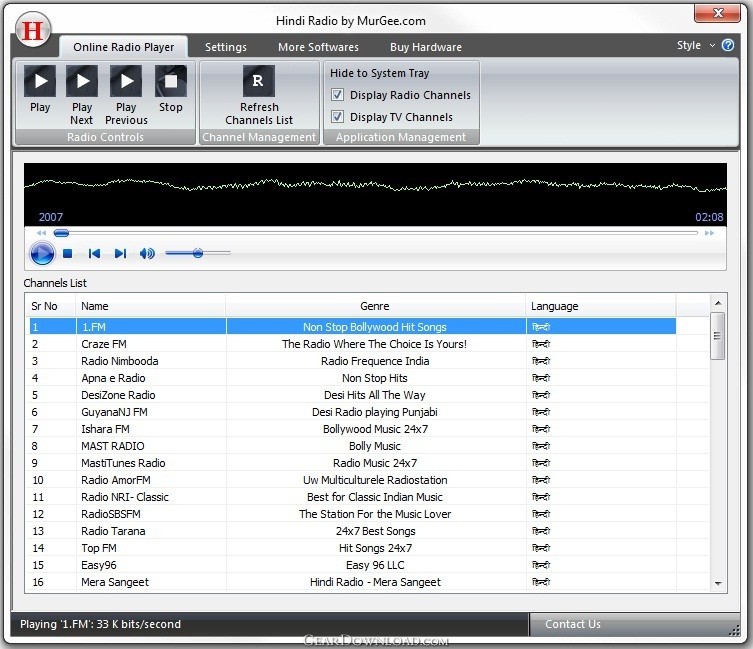753x649 pixels.
Task: Click the Stop ribbon button
Action: coord(170,89)
